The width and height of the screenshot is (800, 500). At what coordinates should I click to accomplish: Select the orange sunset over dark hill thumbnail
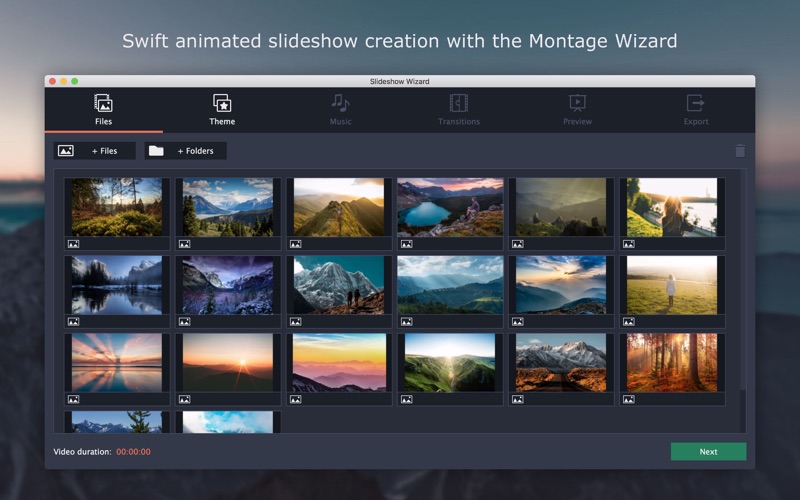228,362
